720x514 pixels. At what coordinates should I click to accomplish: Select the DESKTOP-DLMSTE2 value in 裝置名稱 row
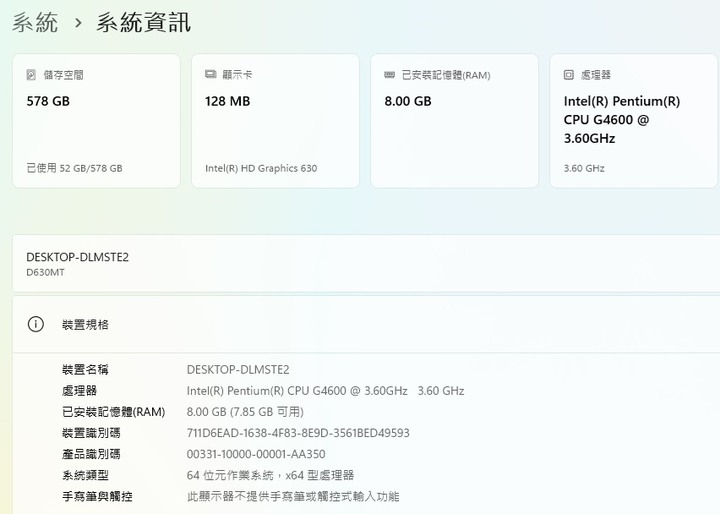(238, 369)
